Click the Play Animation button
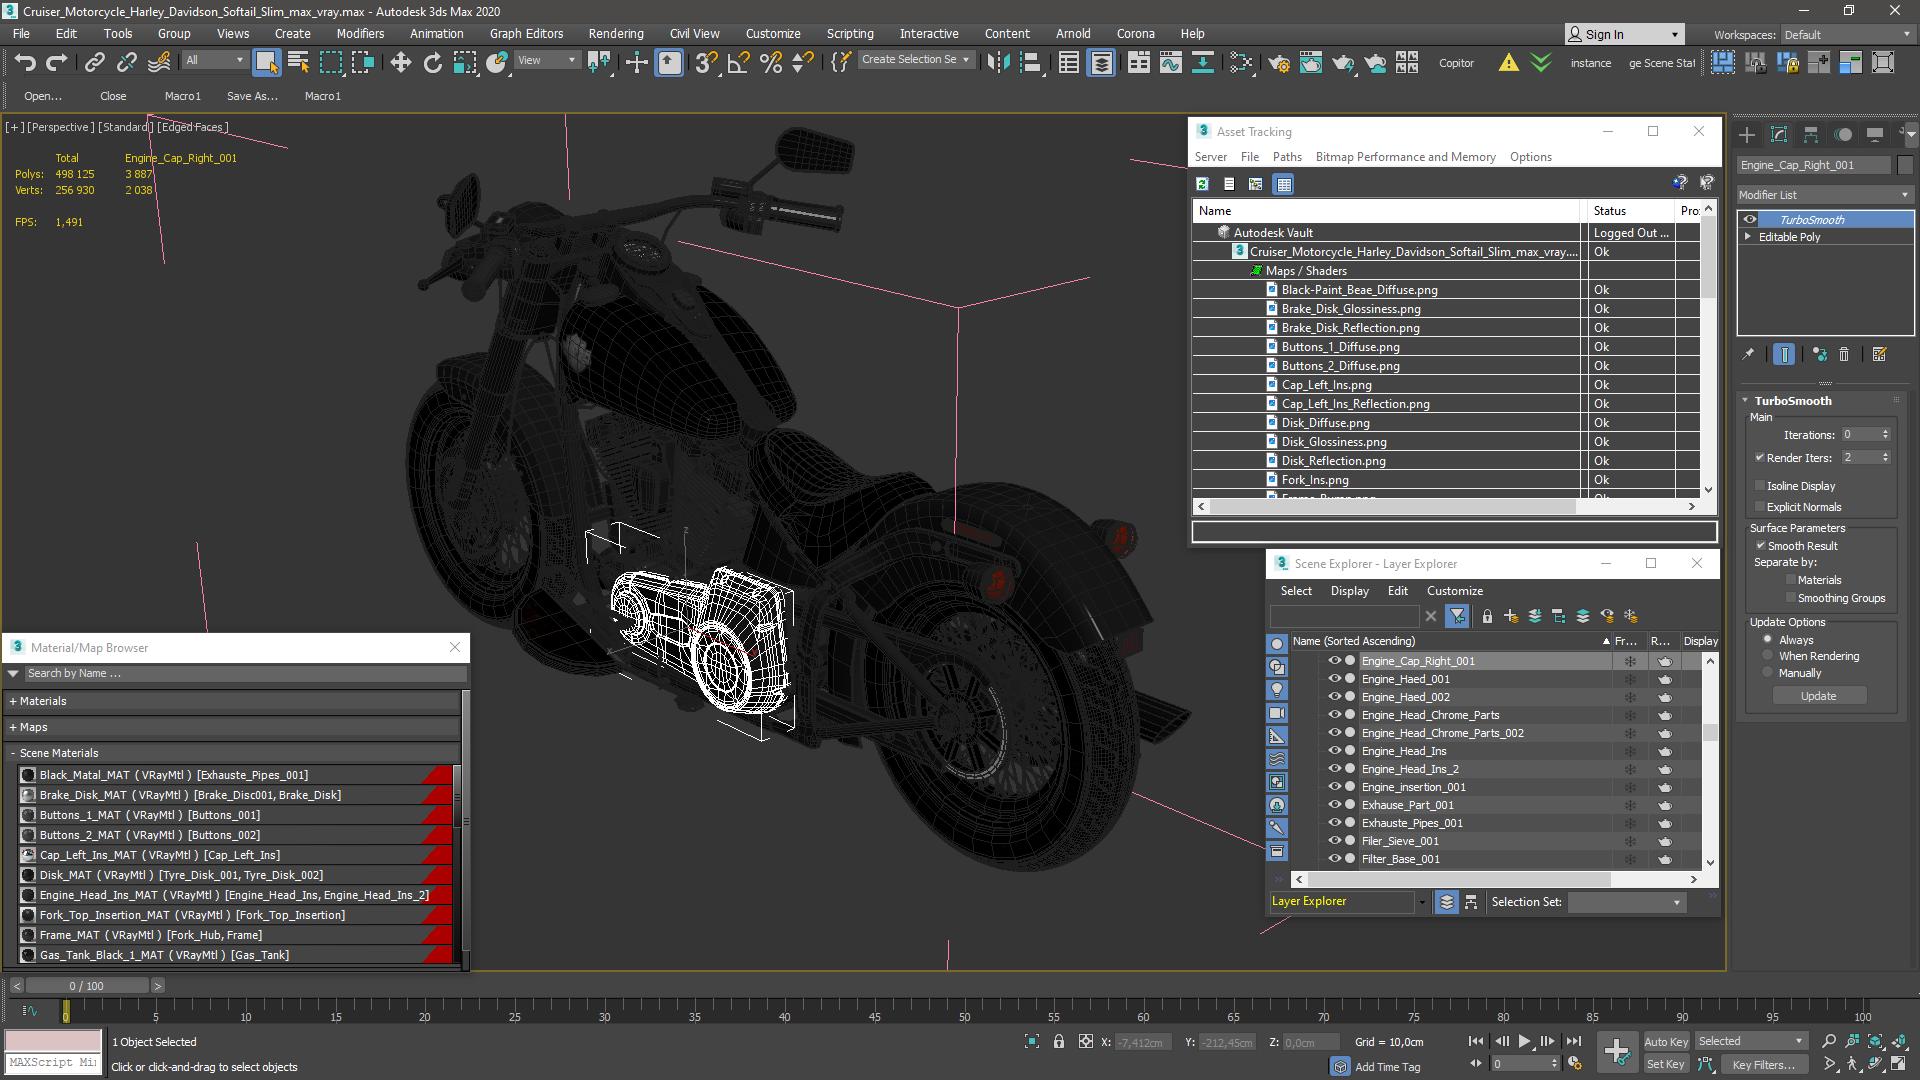 pos(1524,1041)
